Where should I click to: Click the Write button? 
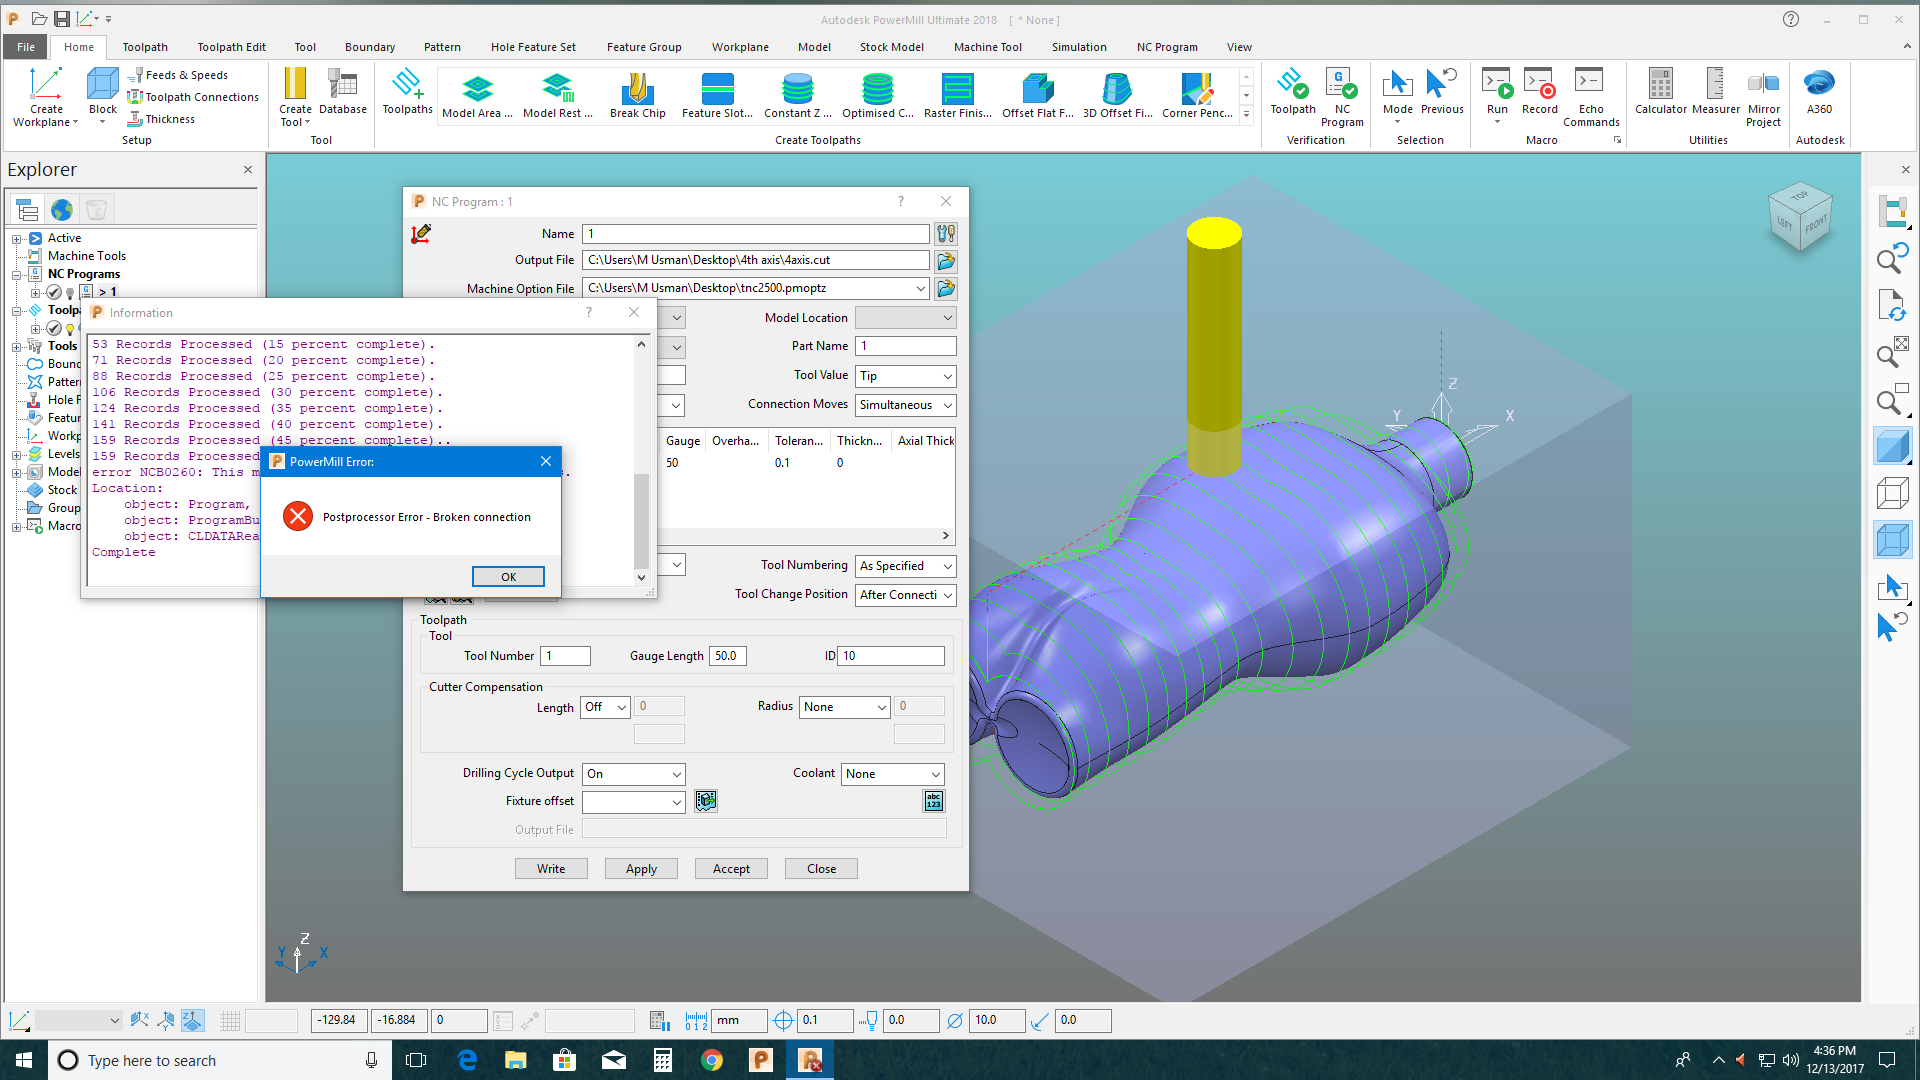click(551, 869)
